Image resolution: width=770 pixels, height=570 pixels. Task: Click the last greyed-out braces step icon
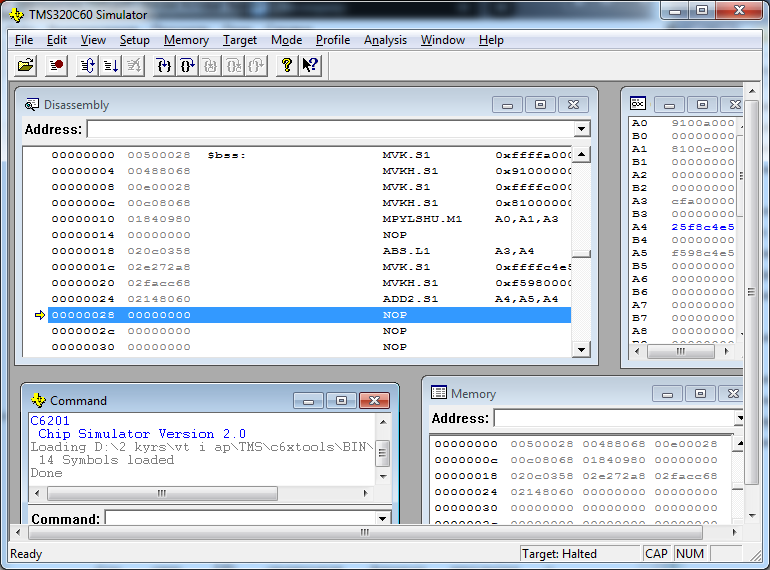click(256, 65)
